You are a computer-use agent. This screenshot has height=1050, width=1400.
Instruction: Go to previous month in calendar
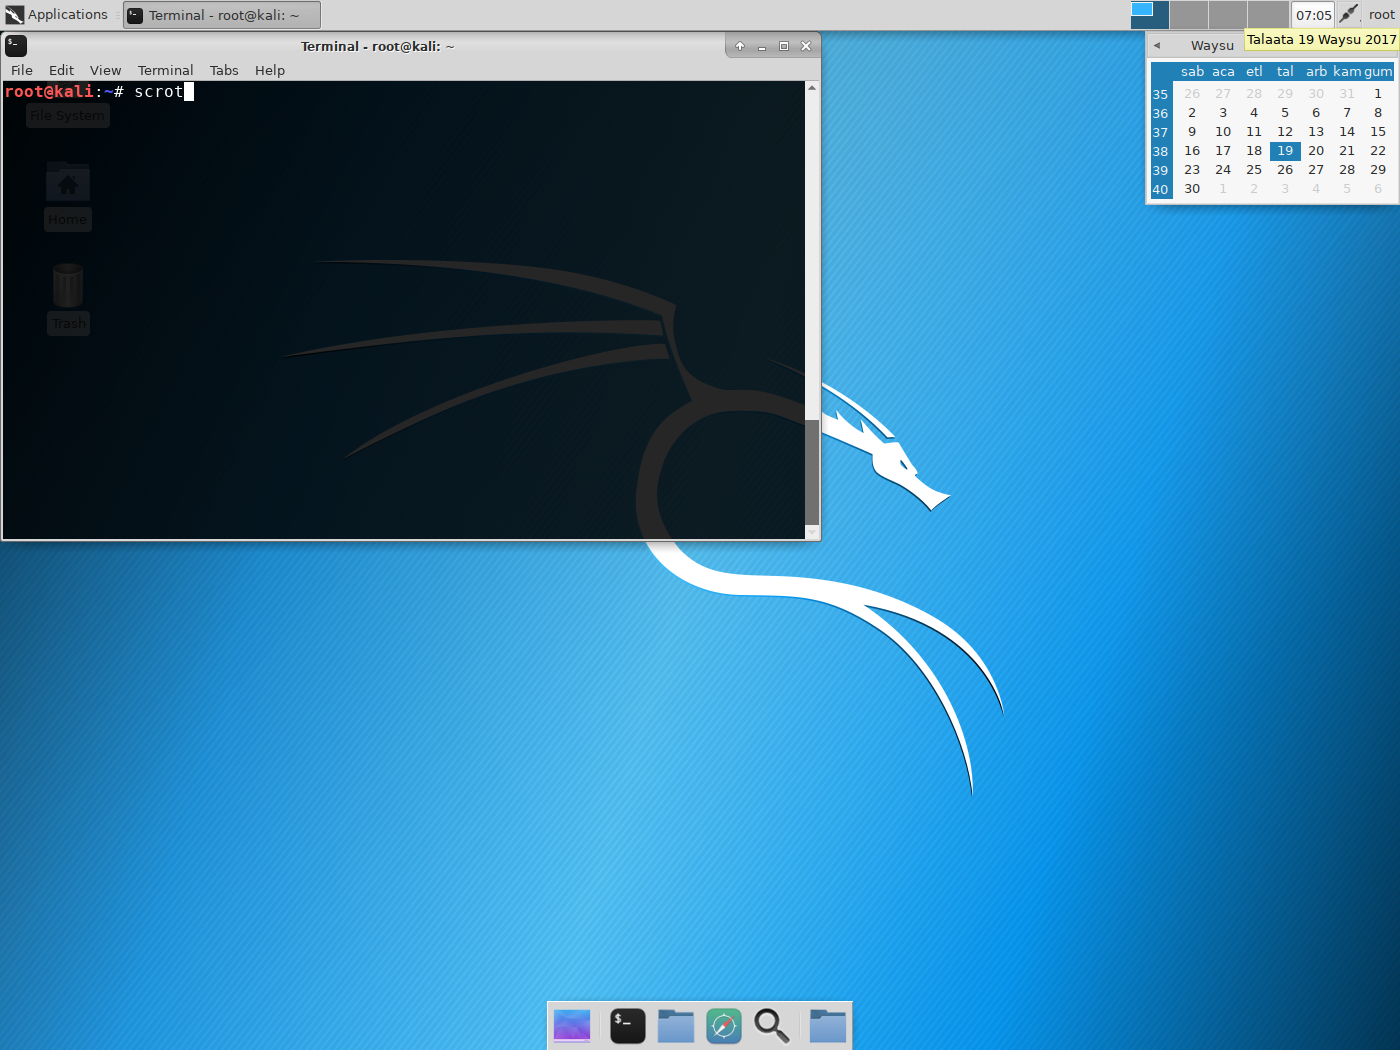[x=1157, y=45]
